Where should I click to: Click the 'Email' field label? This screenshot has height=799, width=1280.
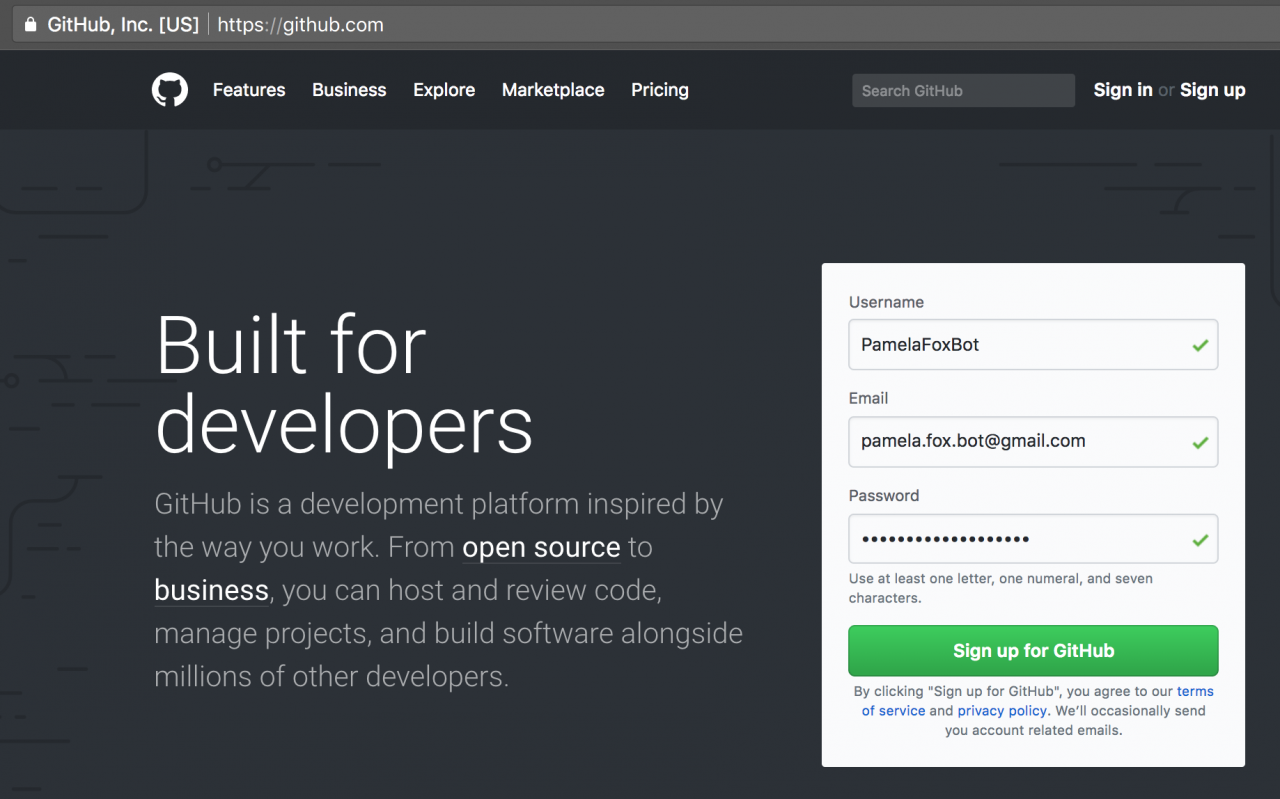click(868, 398)
